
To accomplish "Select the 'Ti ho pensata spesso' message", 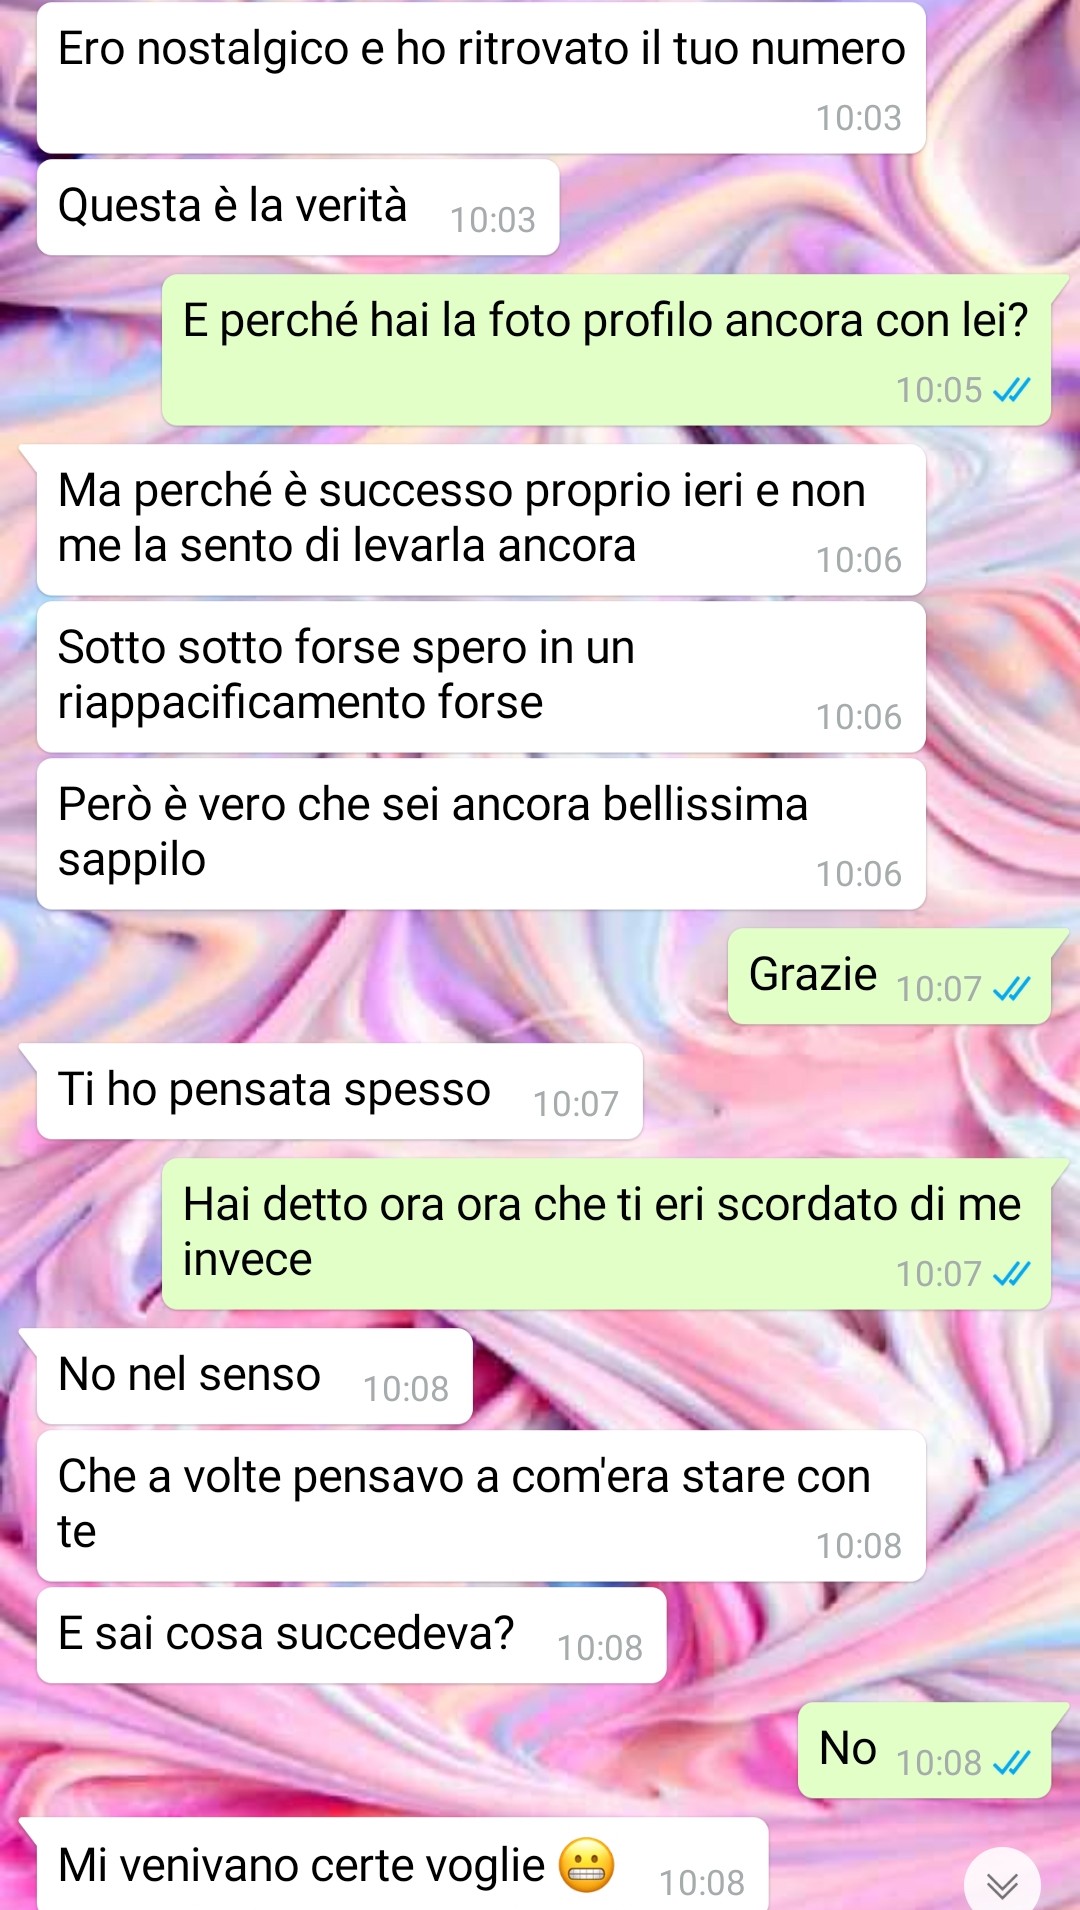I will pyautogui.click(x=340, y=1091).
